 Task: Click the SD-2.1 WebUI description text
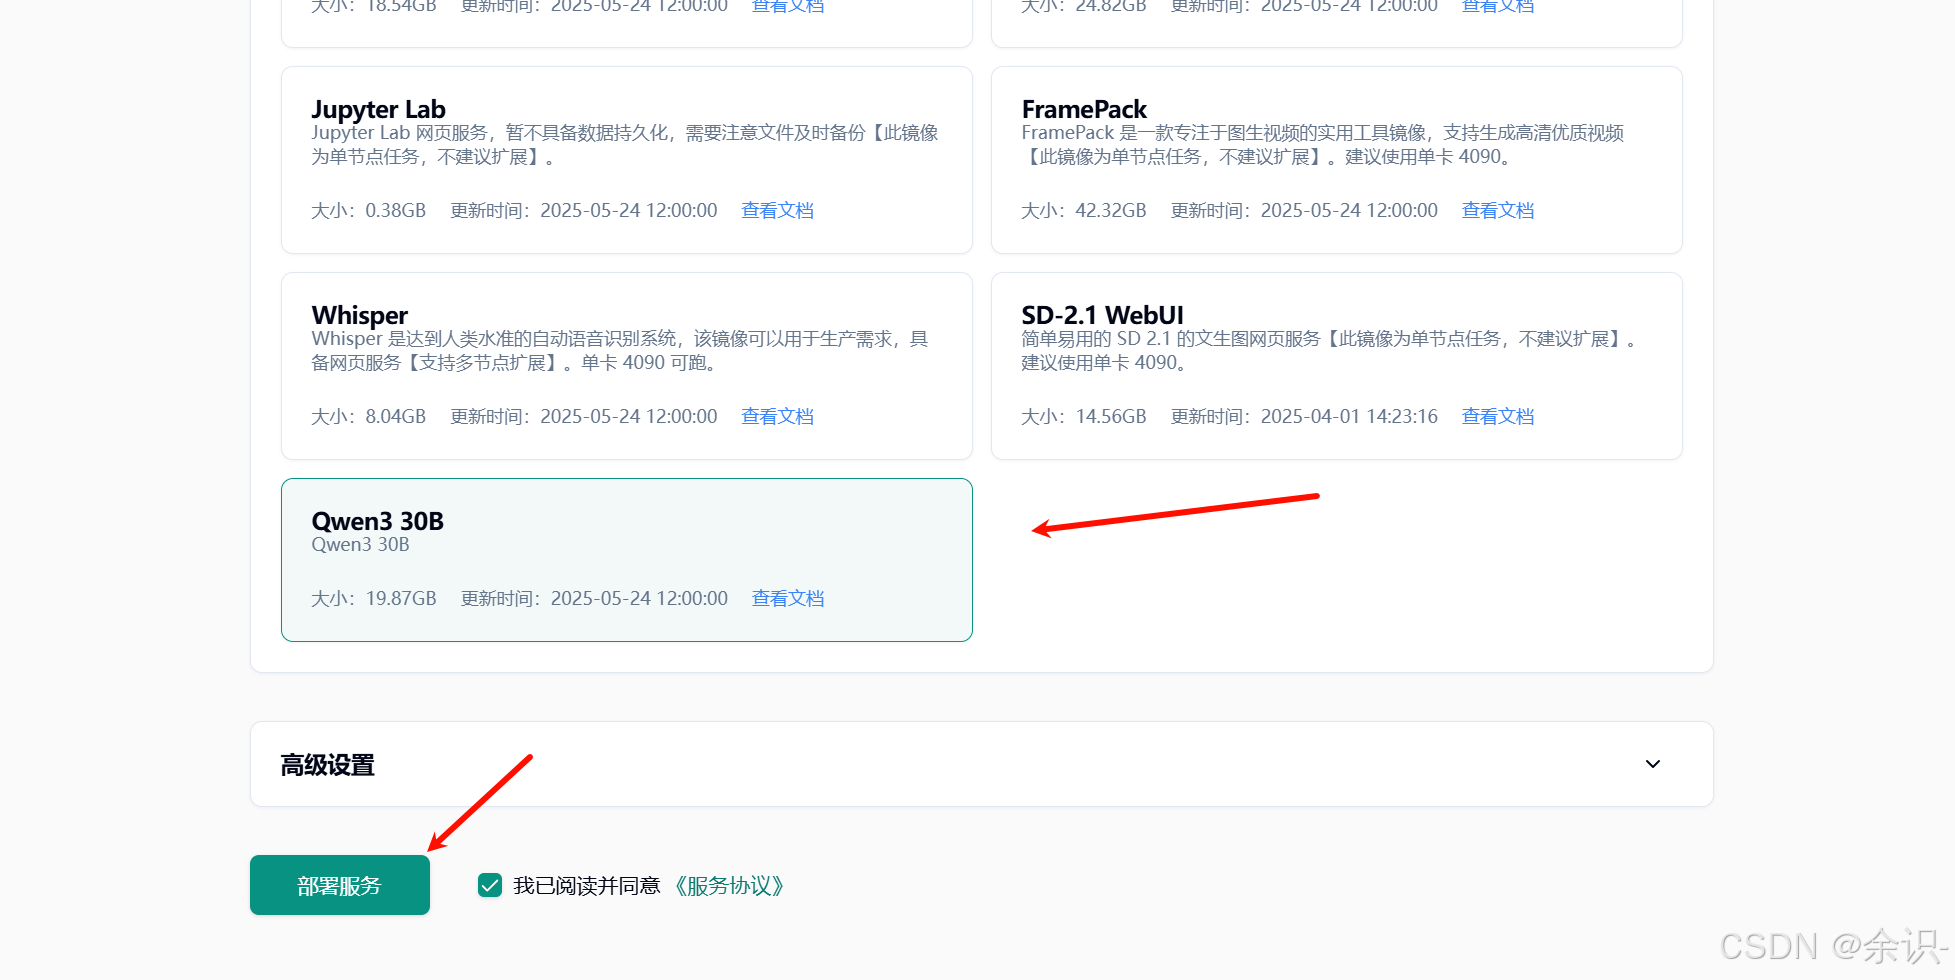(1330, 351)
